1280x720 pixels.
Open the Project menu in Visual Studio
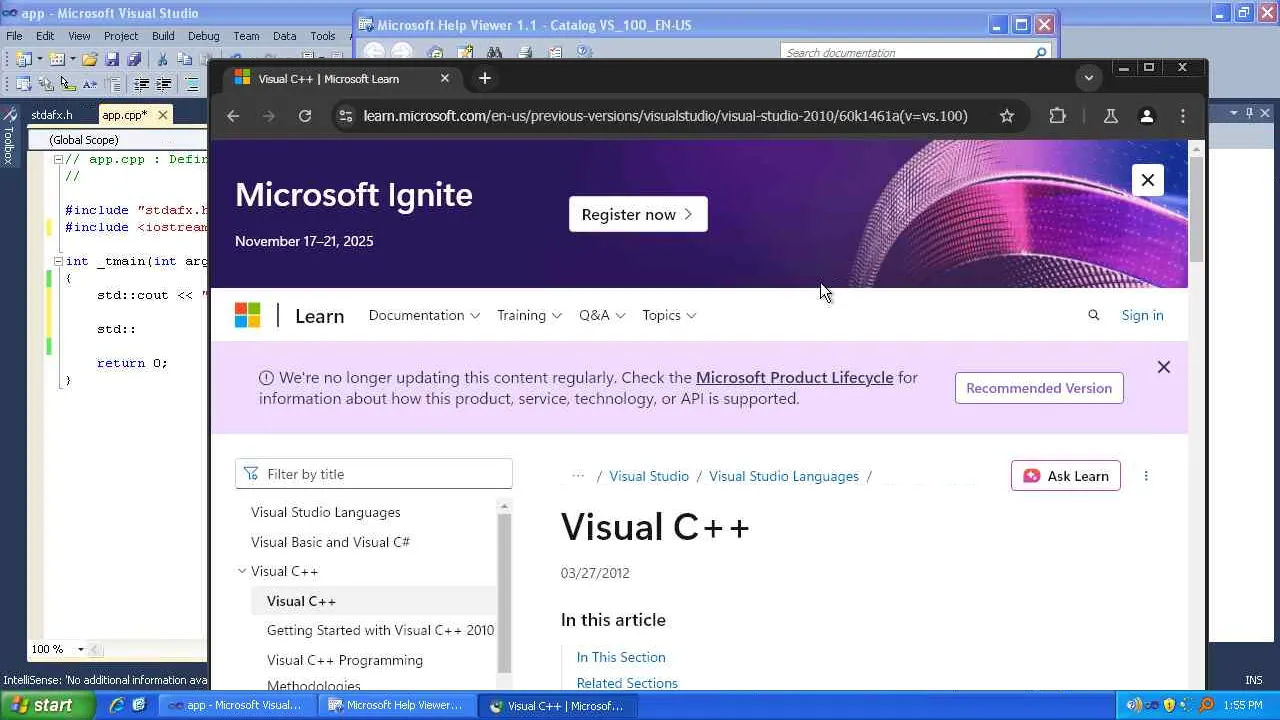(121, 36)
